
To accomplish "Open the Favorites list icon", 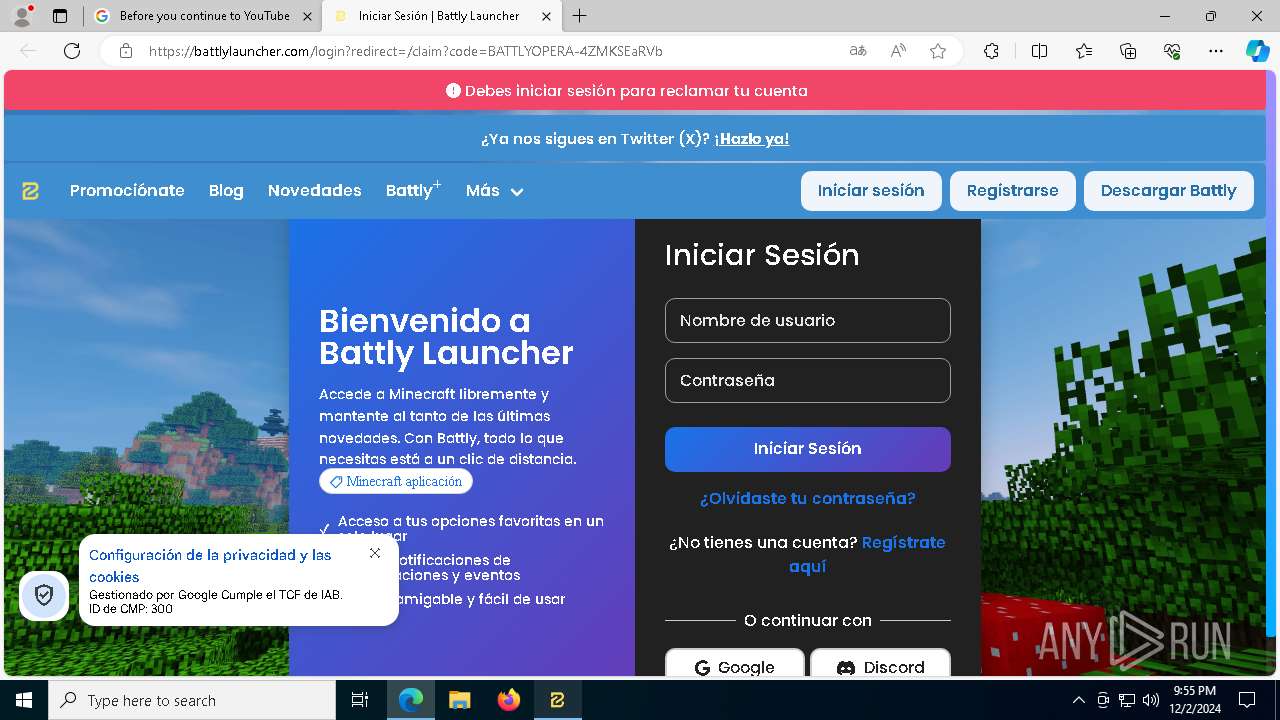I will (1084, 51).
